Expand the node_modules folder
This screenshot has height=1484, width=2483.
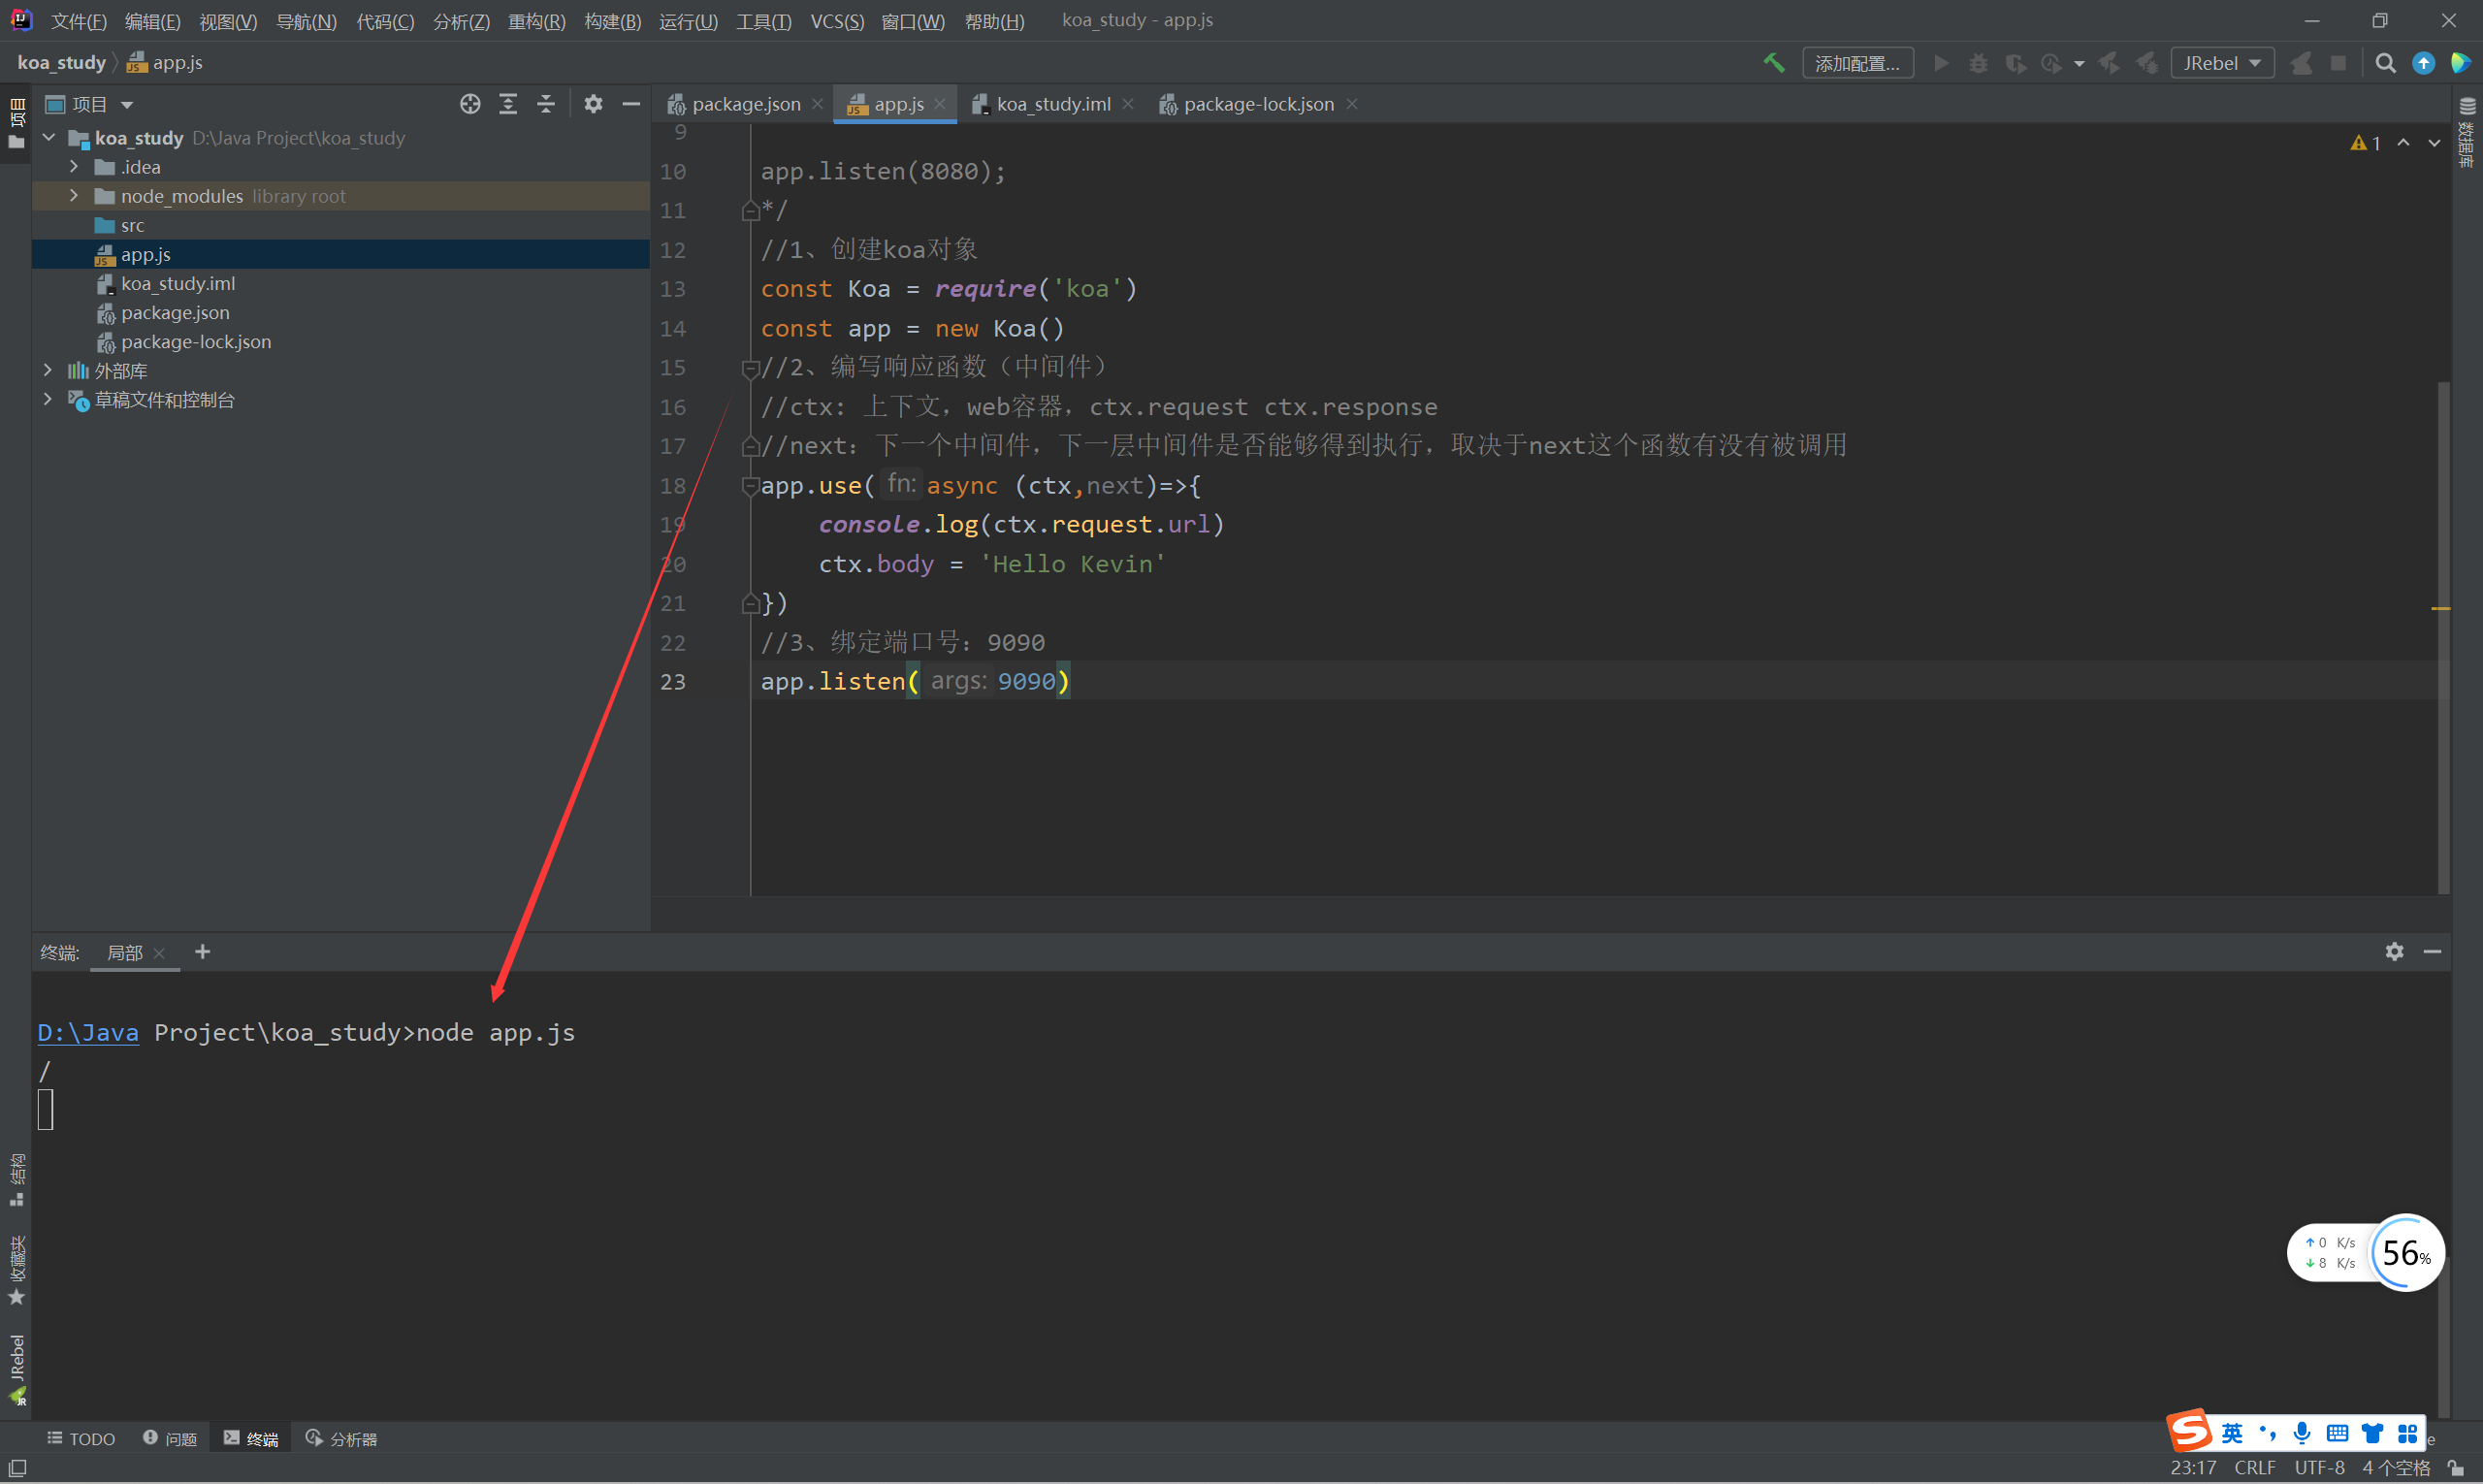point(74,196)
